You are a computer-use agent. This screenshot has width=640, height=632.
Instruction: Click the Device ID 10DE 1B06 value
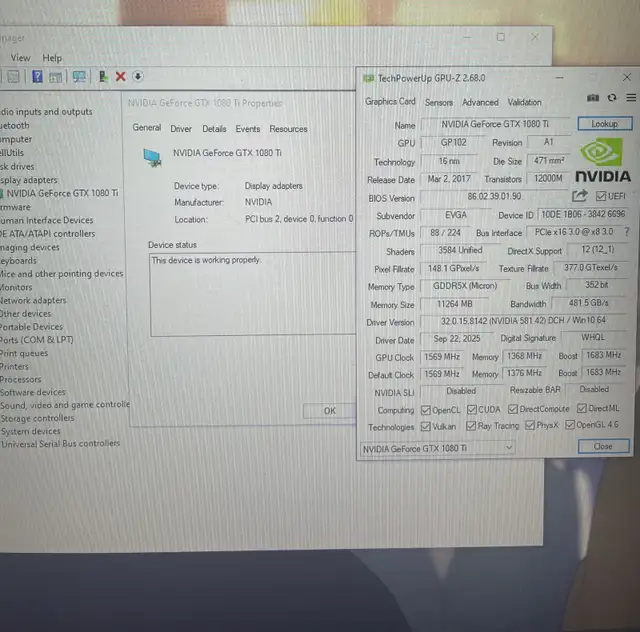[583, 214]
